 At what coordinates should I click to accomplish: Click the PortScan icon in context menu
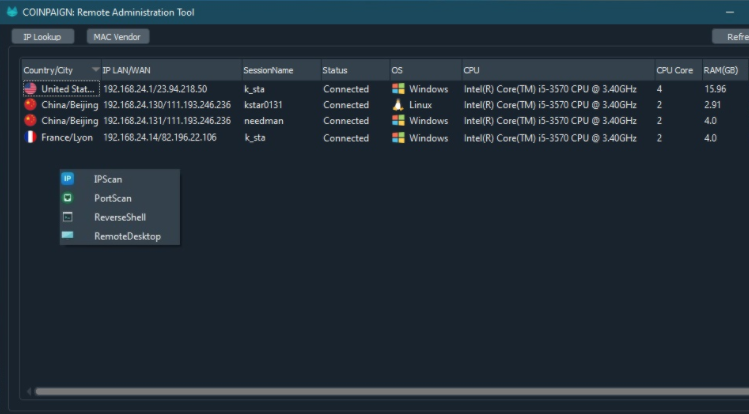[68, 198]
